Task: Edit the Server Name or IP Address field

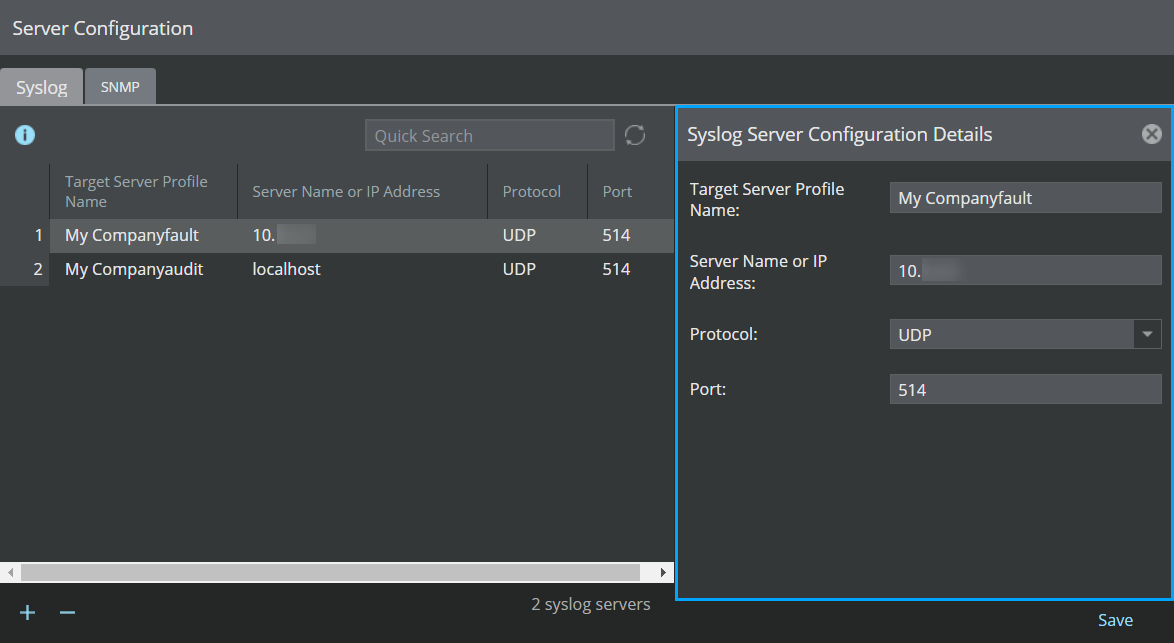Action: (x=1025, y=270)
